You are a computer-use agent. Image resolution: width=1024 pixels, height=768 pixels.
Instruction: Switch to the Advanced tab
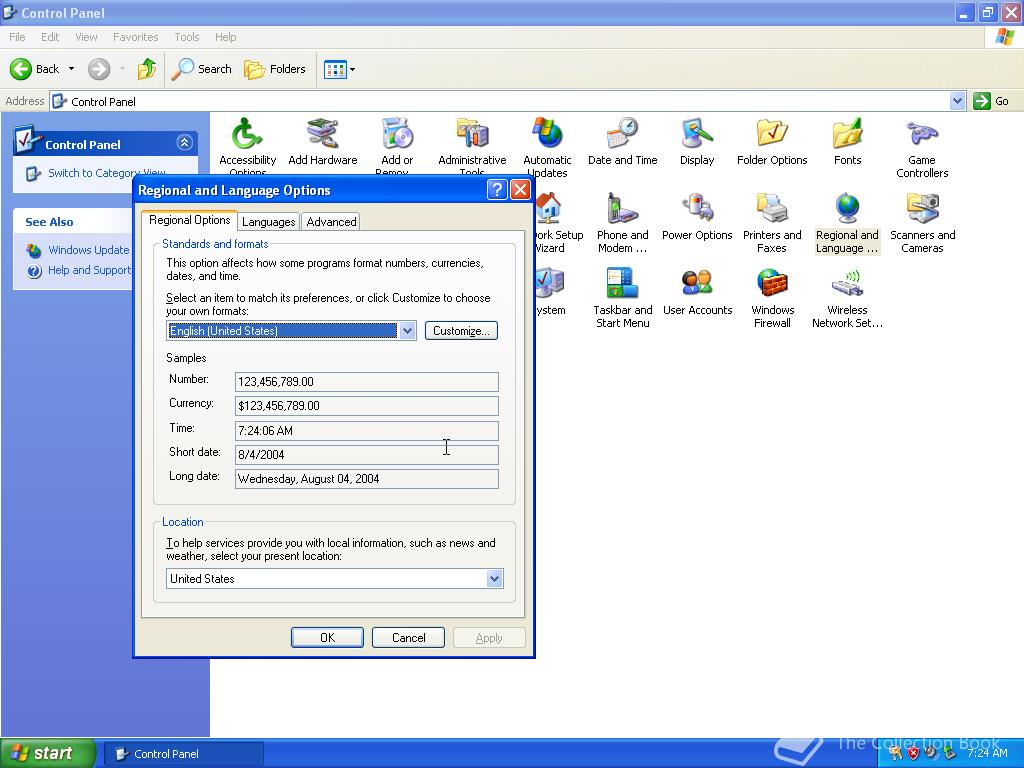point(331,221)
